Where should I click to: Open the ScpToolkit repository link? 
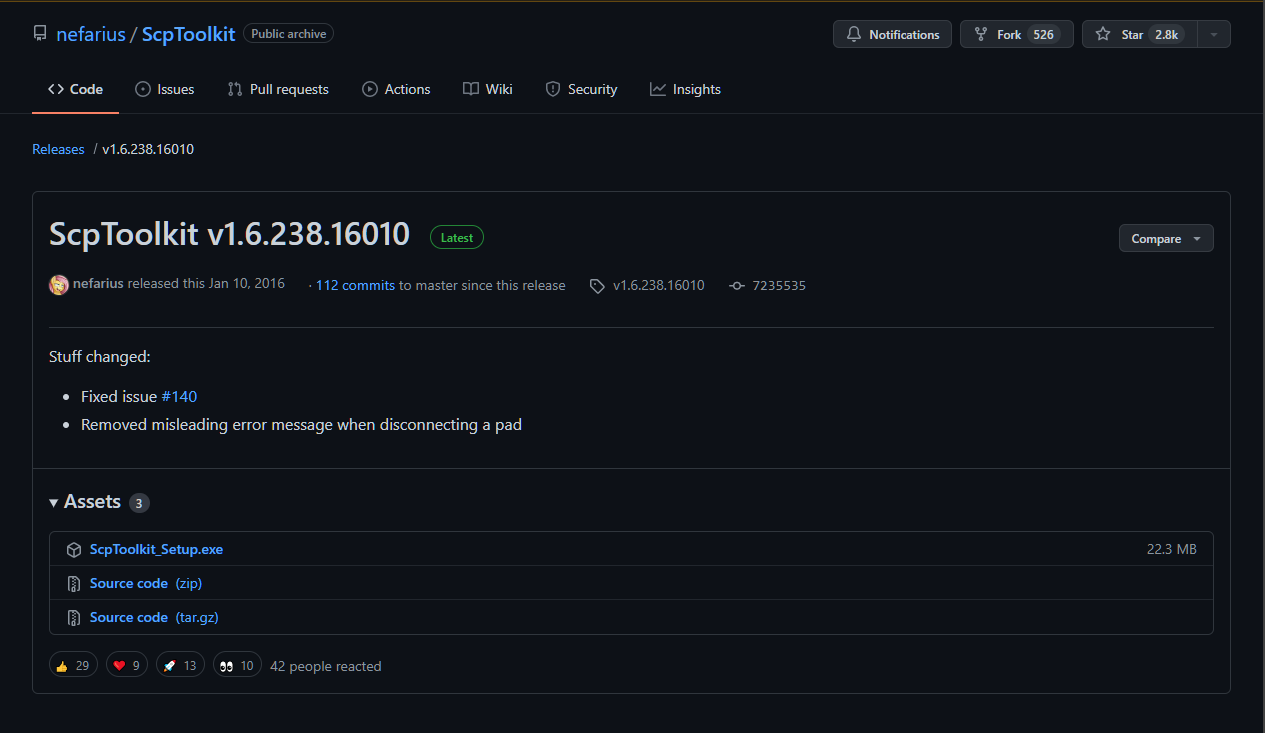point(188,34)
